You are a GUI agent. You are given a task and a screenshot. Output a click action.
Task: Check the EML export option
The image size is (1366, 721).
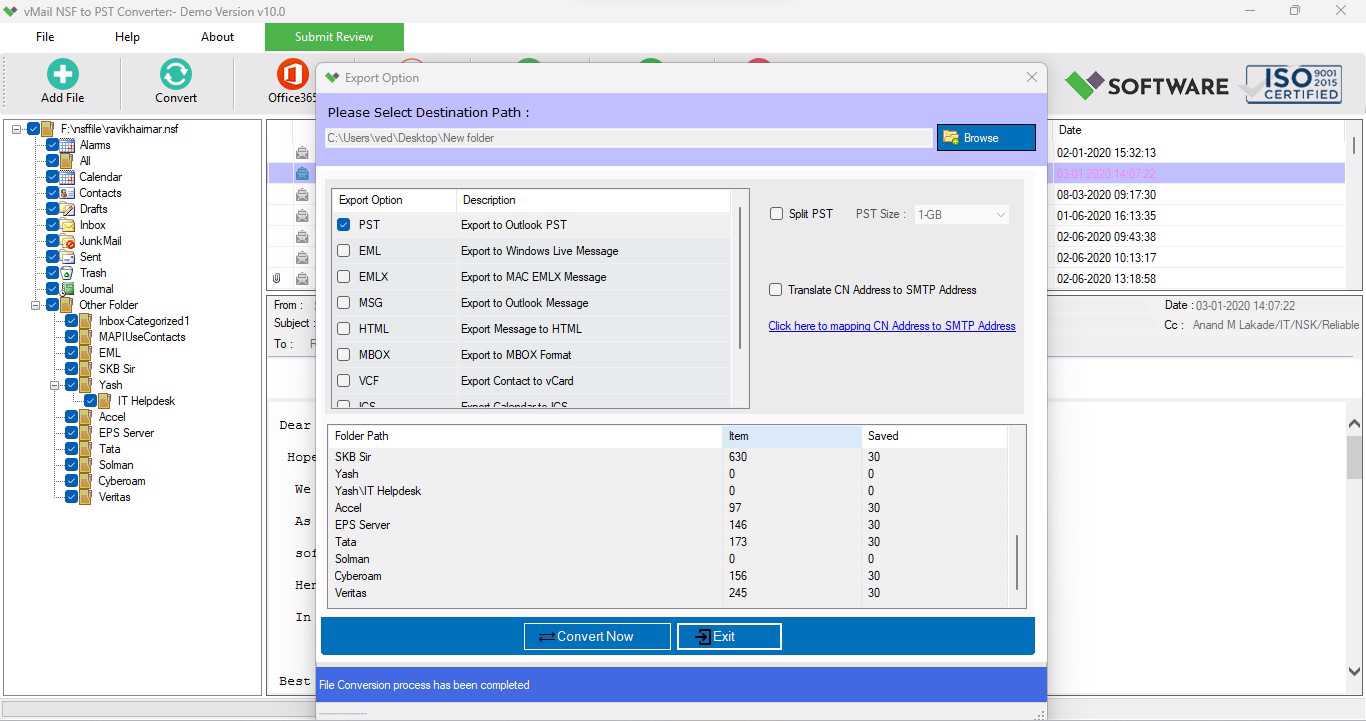click(x=344, y=251)
